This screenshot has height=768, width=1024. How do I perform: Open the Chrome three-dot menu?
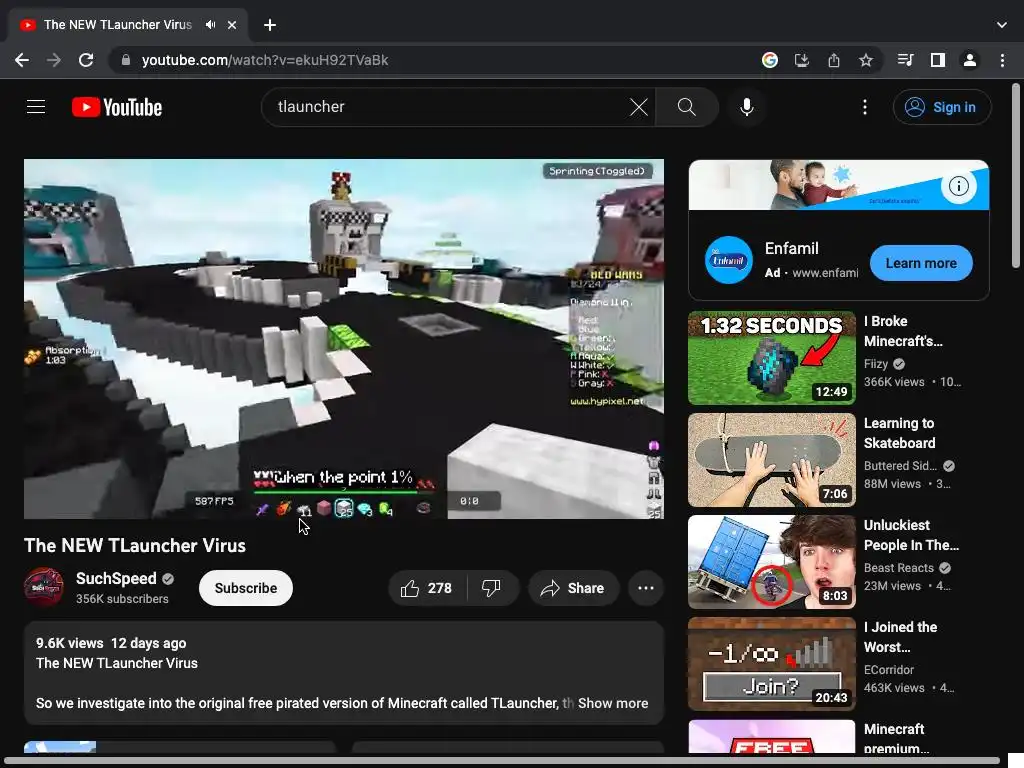click(1002, 60)
